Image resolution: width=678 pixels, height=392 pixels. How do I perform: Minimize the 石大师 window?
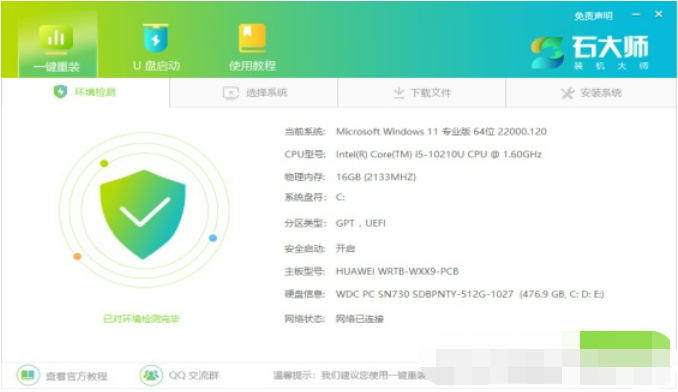636,15
